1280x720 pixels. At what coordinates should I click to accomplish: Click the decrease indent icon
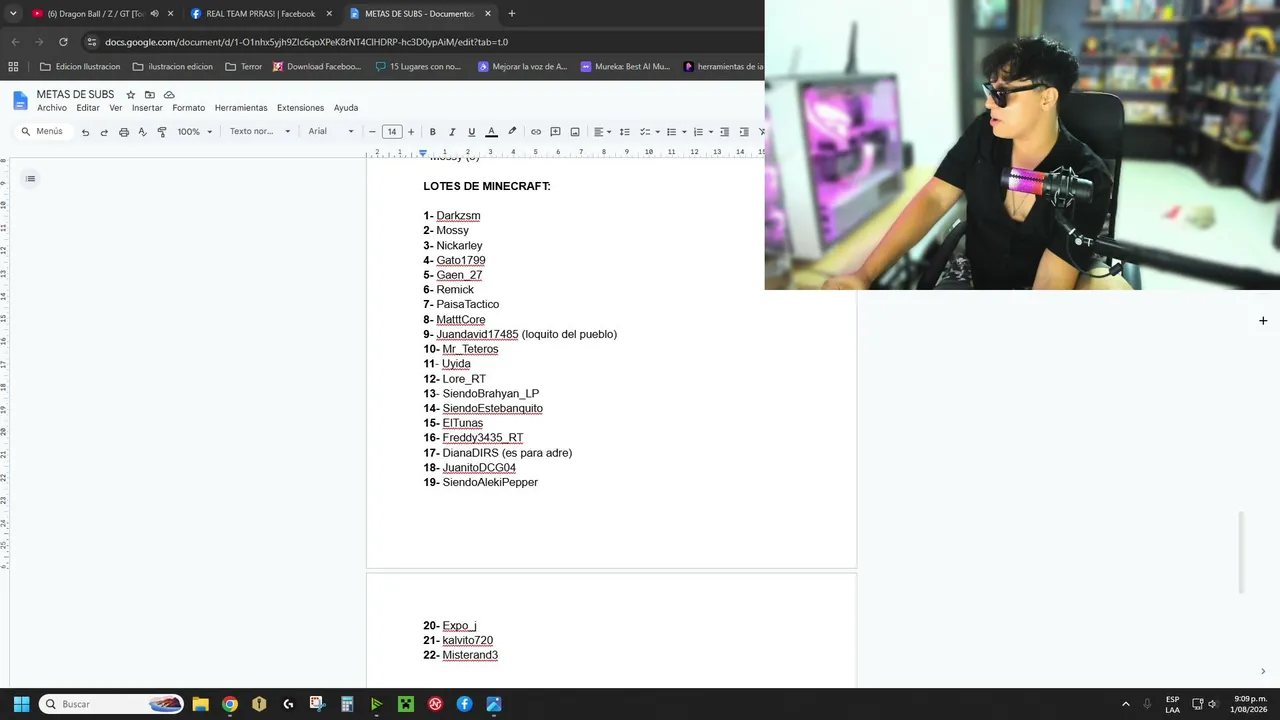(x=725, y=132)
